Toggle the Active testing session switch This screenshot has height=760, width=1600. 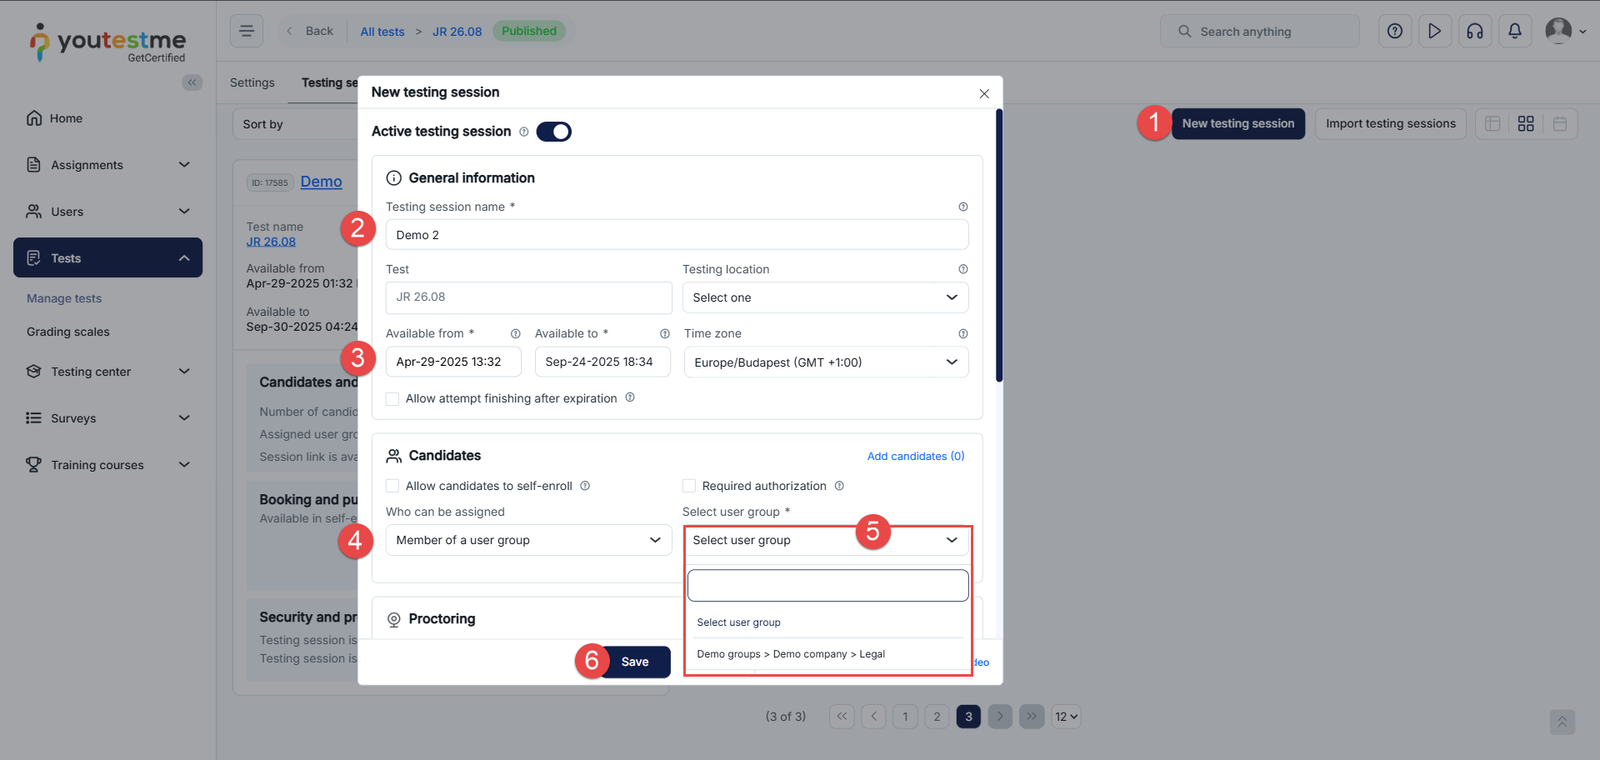click(x=553, y=132)
